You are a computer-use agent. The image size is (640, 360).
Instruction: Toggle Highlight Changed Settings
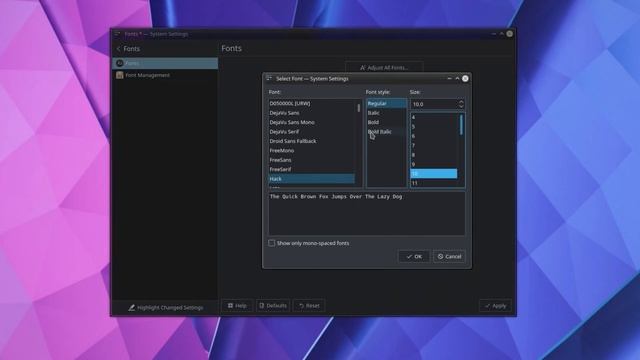[x=165, y=307]
